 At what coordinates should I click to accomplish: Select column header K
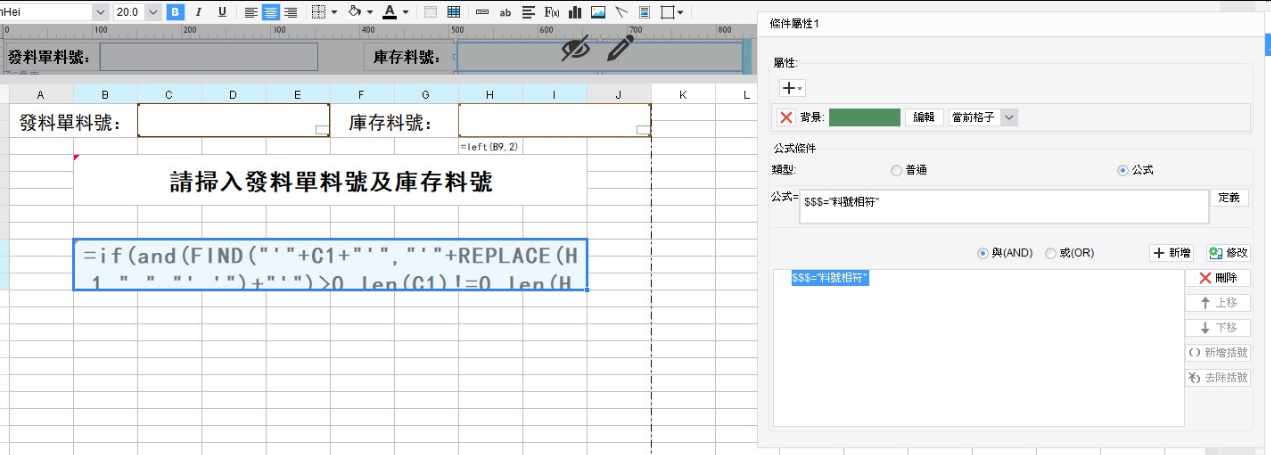pos(683,94)
